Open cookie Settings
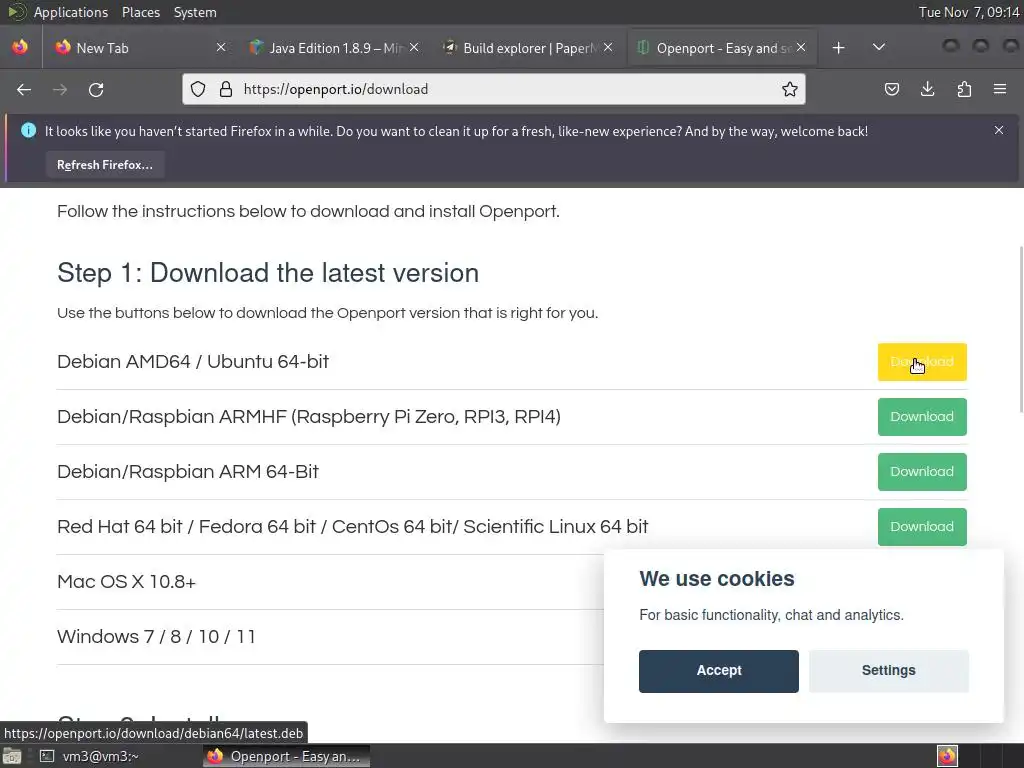 click(x=888, y=671)
